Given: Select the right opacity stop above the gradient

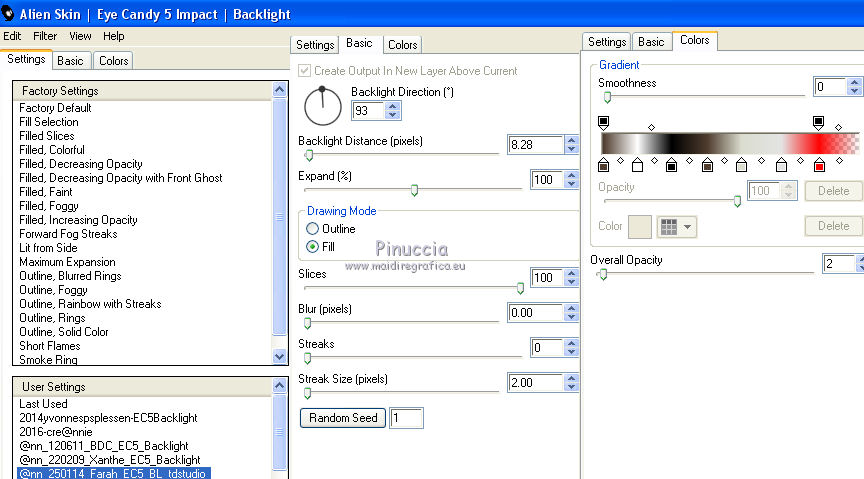Looking at the screenshot, I should (818, 122).
